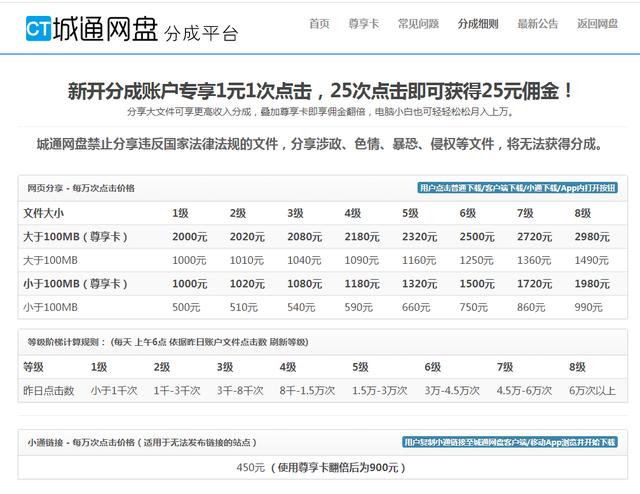The width and height of the screenshot is (640, 494).
Task: Click the 1490元 price cell
Action: click(592, 260)
